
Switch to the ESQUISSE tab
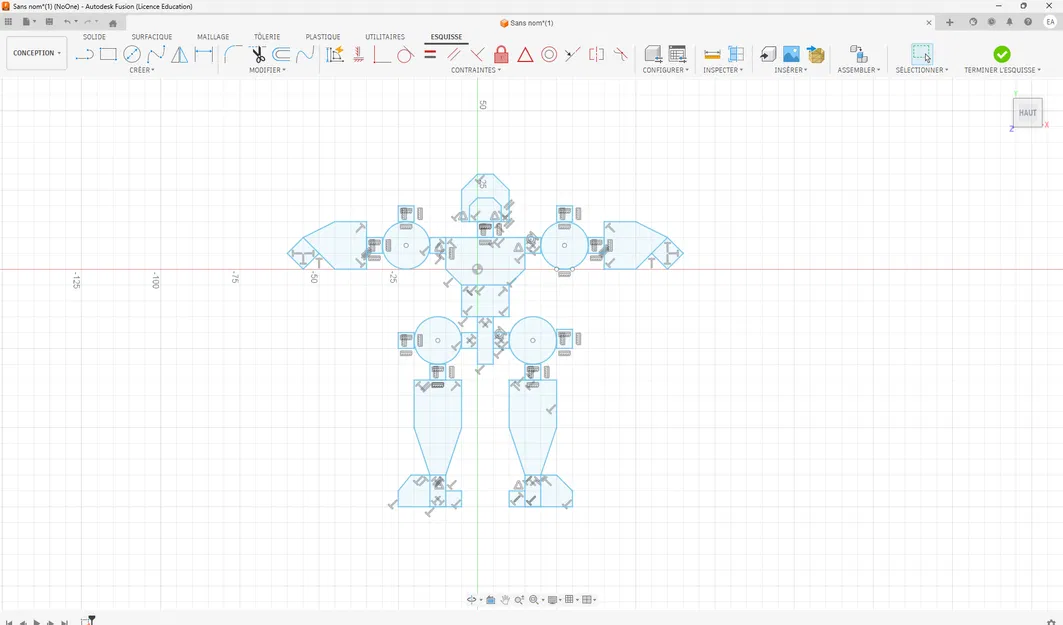coord(446,37)
